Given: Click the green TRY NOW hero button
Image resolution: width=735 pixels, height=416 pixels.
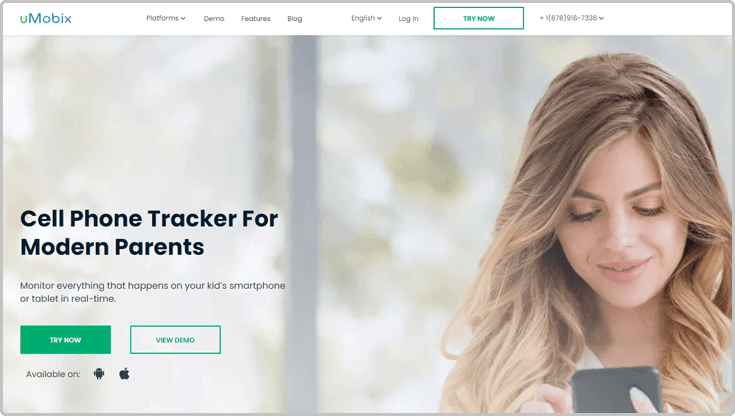Looking at the screenshot, I should point(66,340).
